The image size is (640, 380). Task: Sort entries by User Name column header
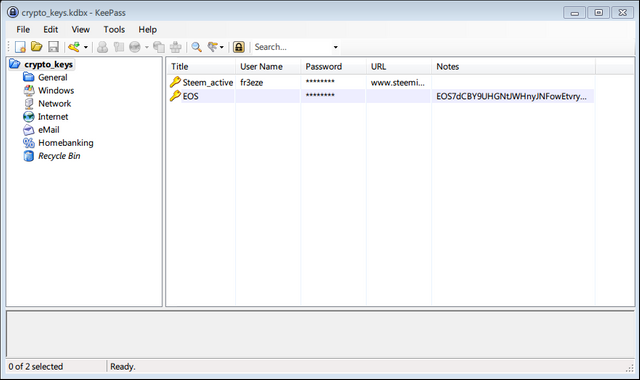click(x=268, y=67)
